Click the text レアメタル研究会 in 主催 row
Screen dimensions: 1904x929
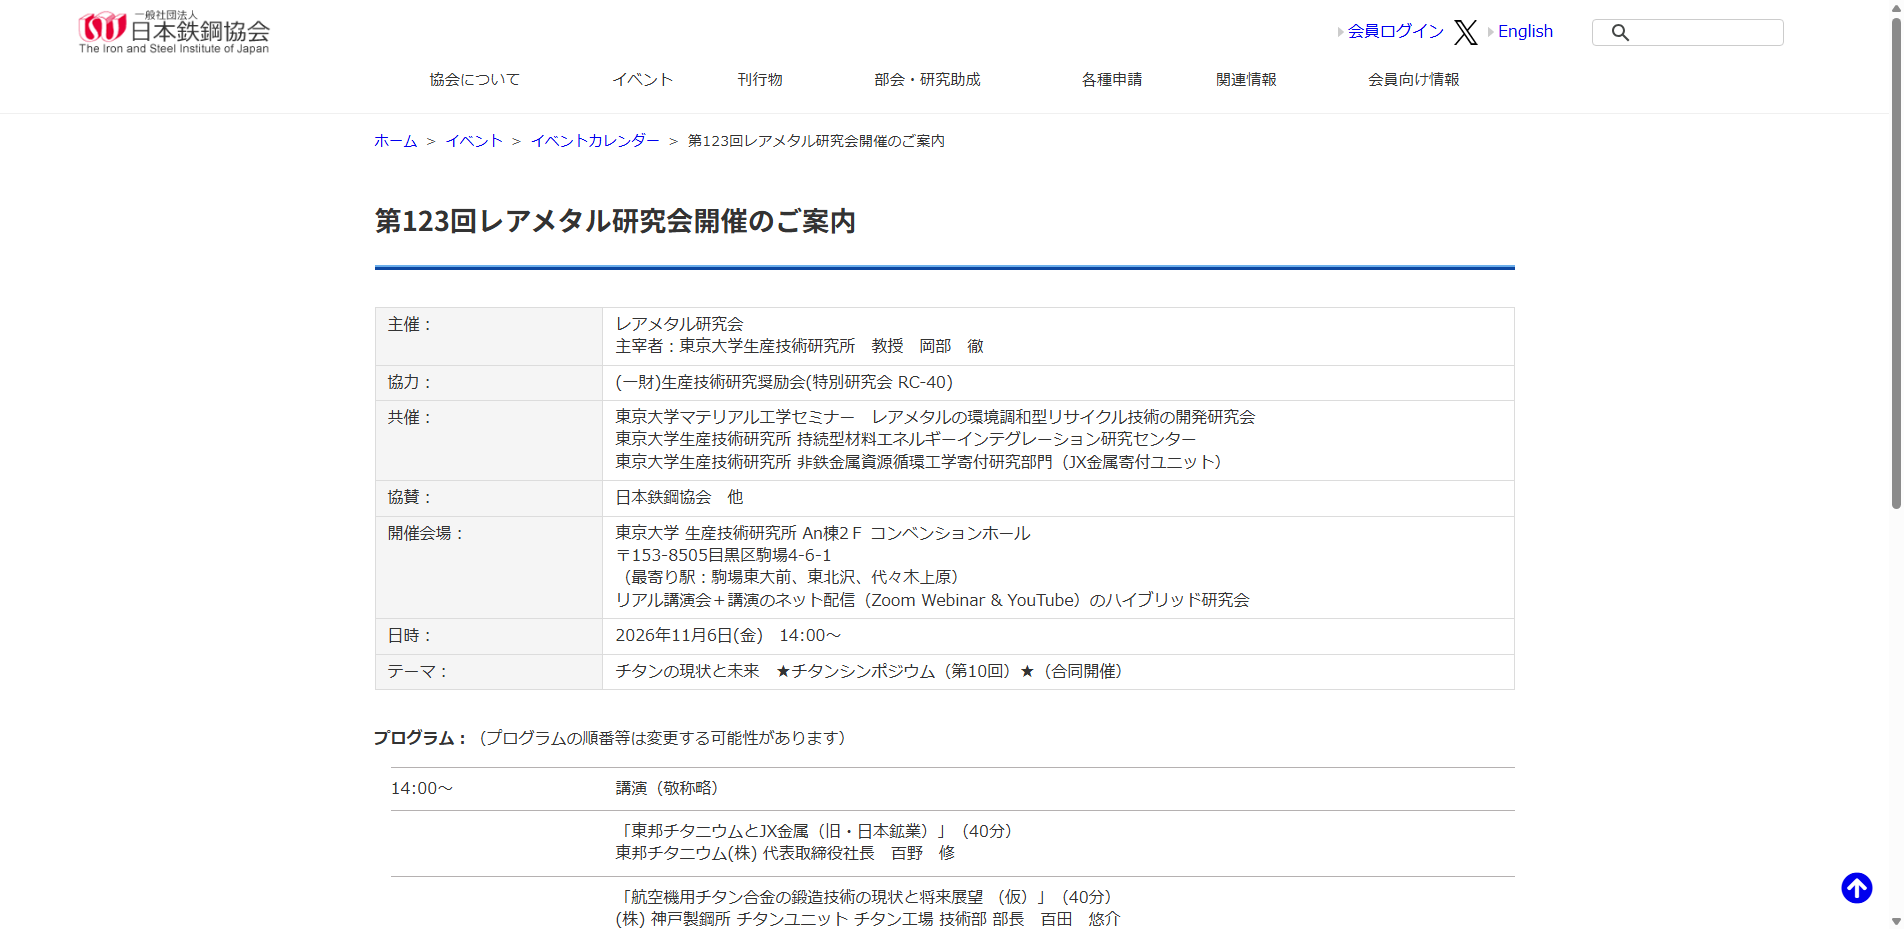pos(679,324)
